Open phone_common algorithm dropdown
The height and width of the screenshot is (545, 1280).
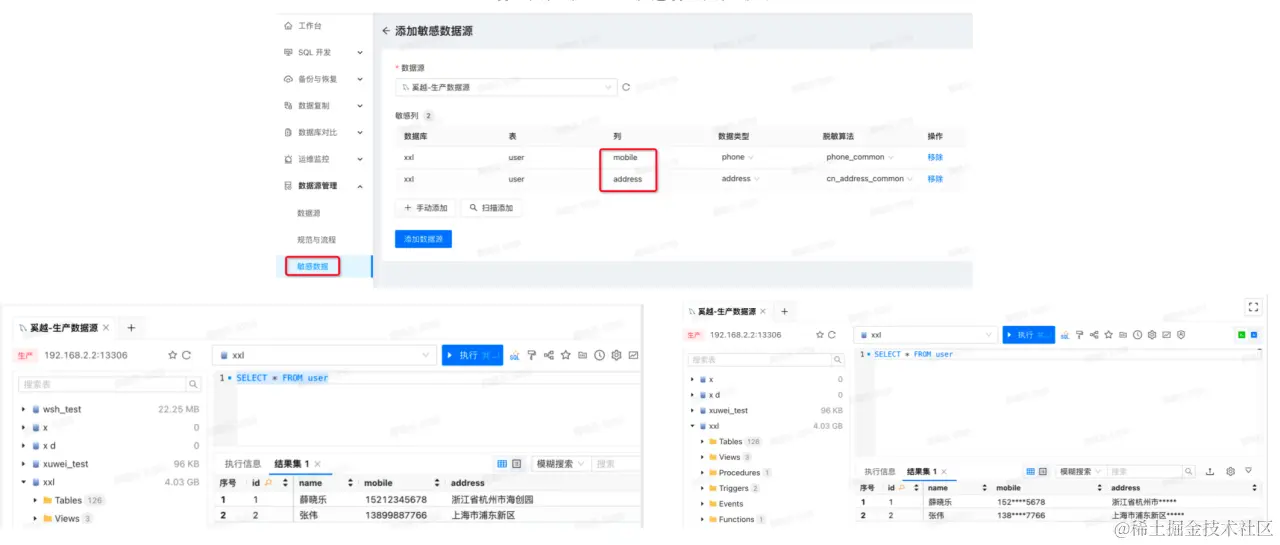[x=861, y=157]
